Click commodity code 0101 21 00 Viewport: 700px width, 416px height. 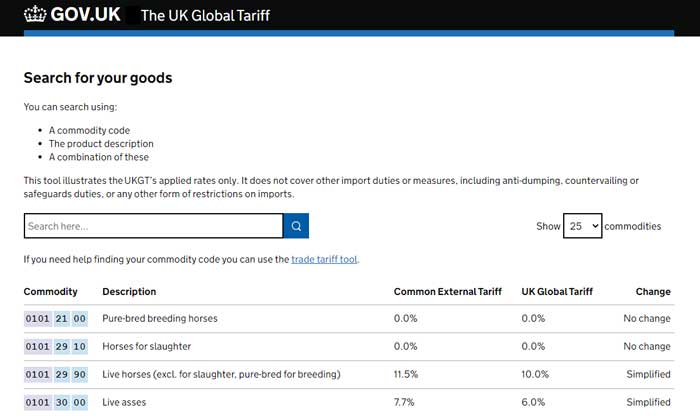[56, 319]
